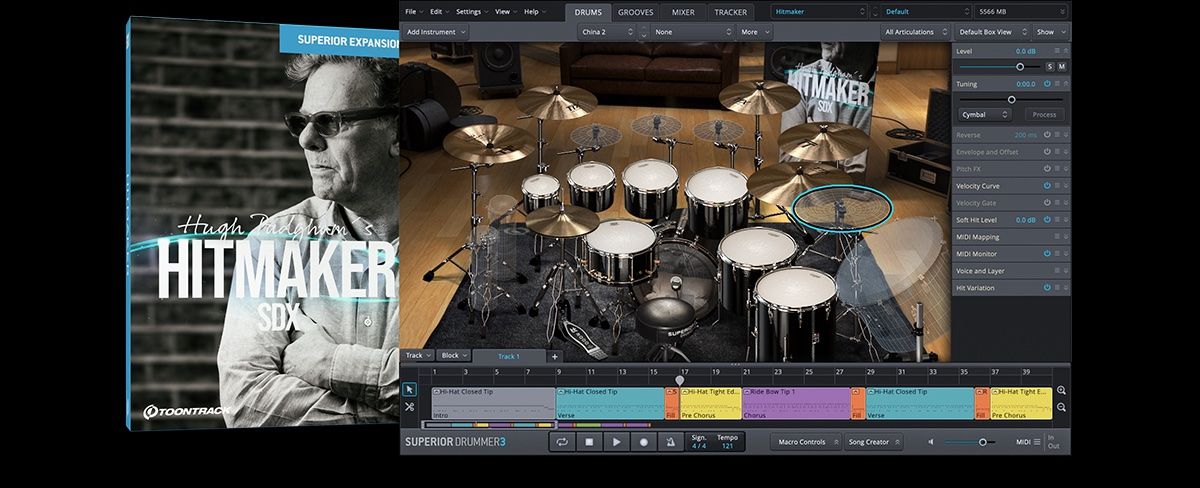Switch to the Grooves tab
The image size is (1200, 488).
coord(636,12)
